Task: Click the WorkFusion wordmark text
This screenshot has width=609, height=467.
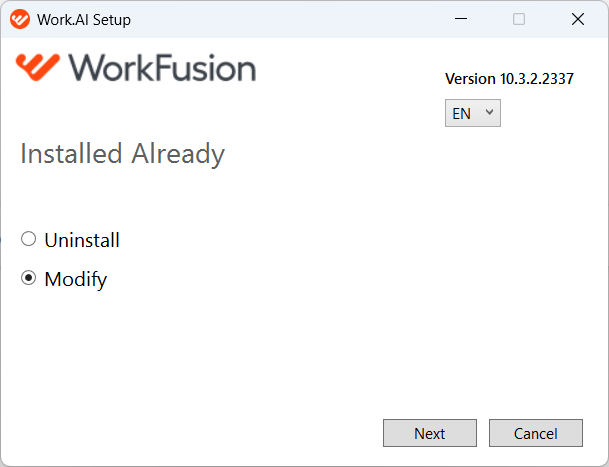Action: 162,68
